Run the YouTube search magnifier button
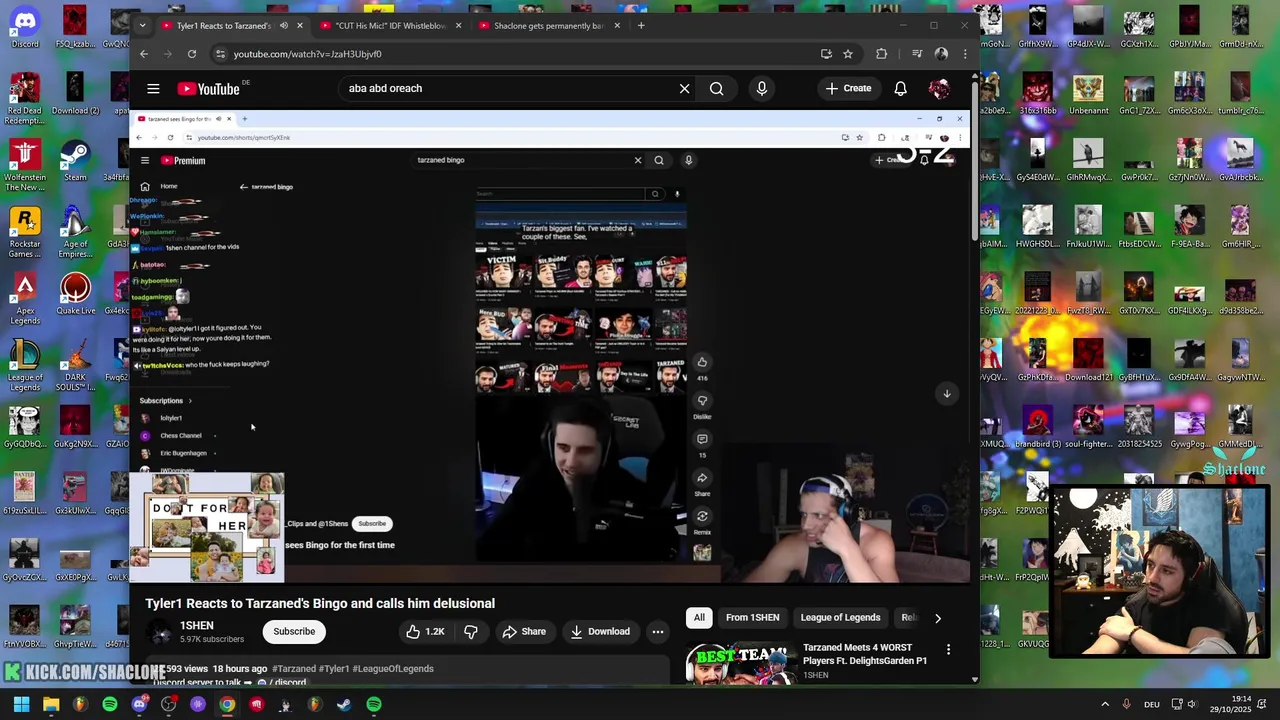 716,89
